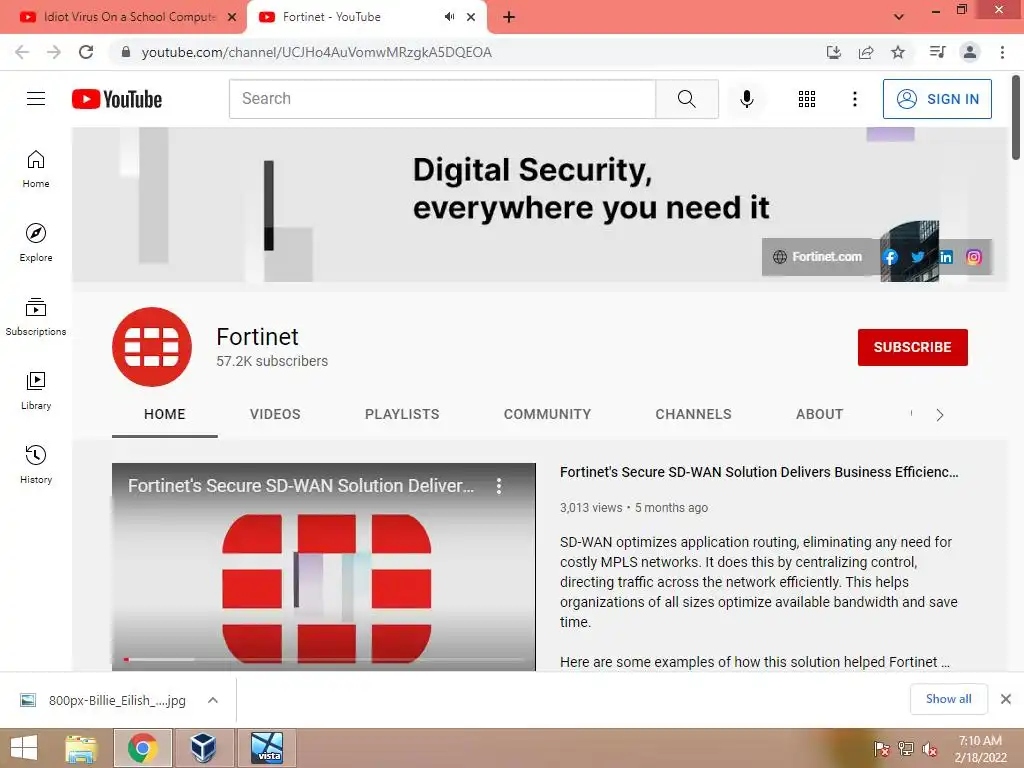The width and height of the screenshot is (1024, 768).
Task: Go to Home in sidebar
Action: [x=36, y=168]
